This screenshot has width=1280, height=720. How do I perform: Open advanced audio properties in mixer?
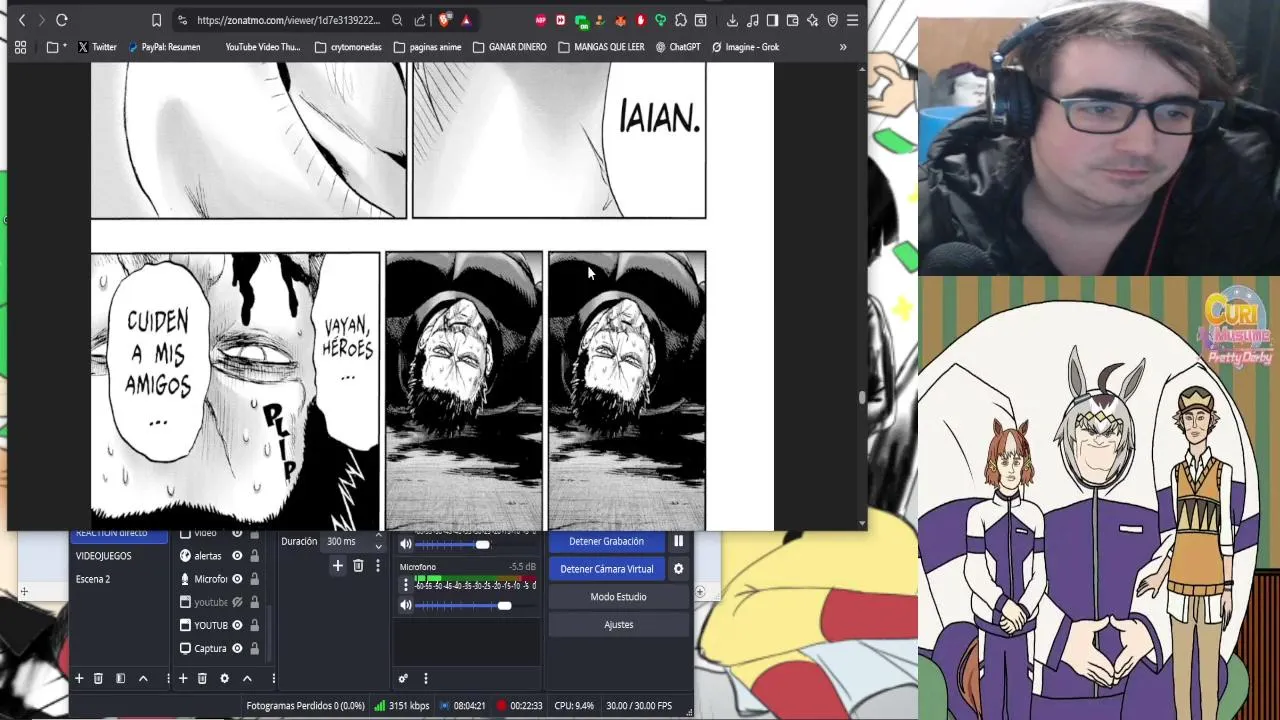403,678
